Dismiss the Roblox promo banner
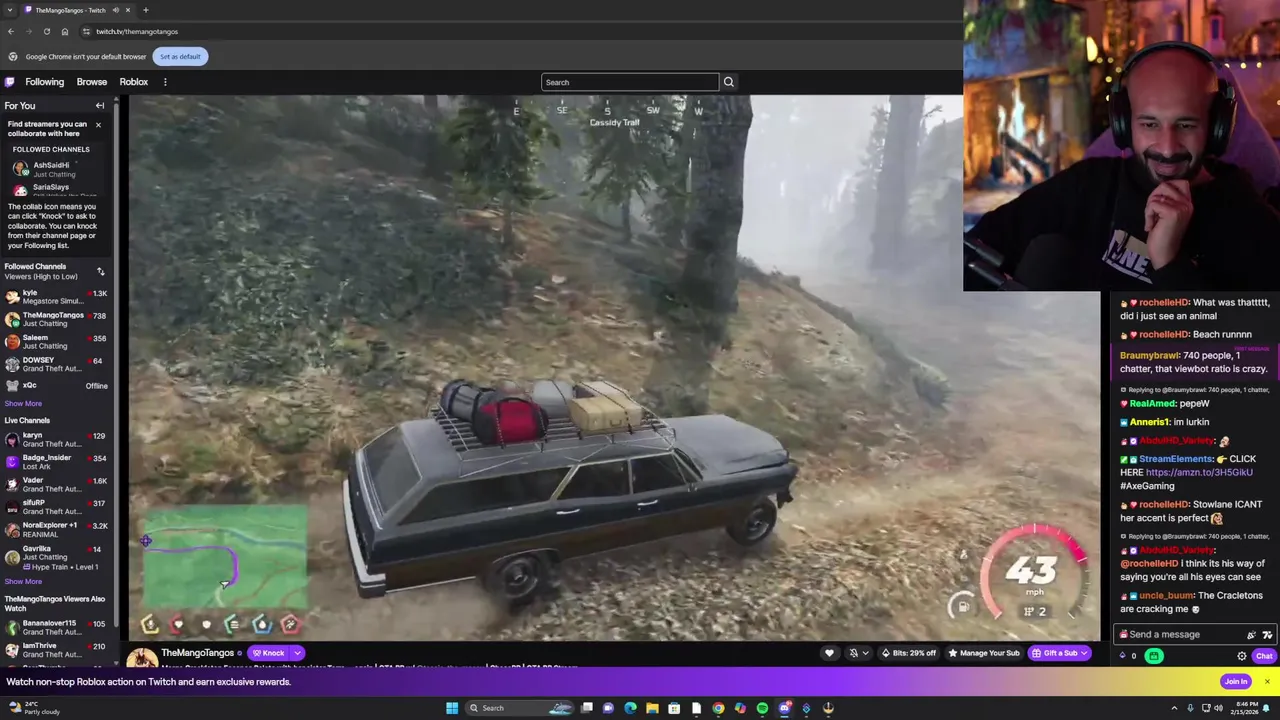1280x720 pixels. [1267, 682]
